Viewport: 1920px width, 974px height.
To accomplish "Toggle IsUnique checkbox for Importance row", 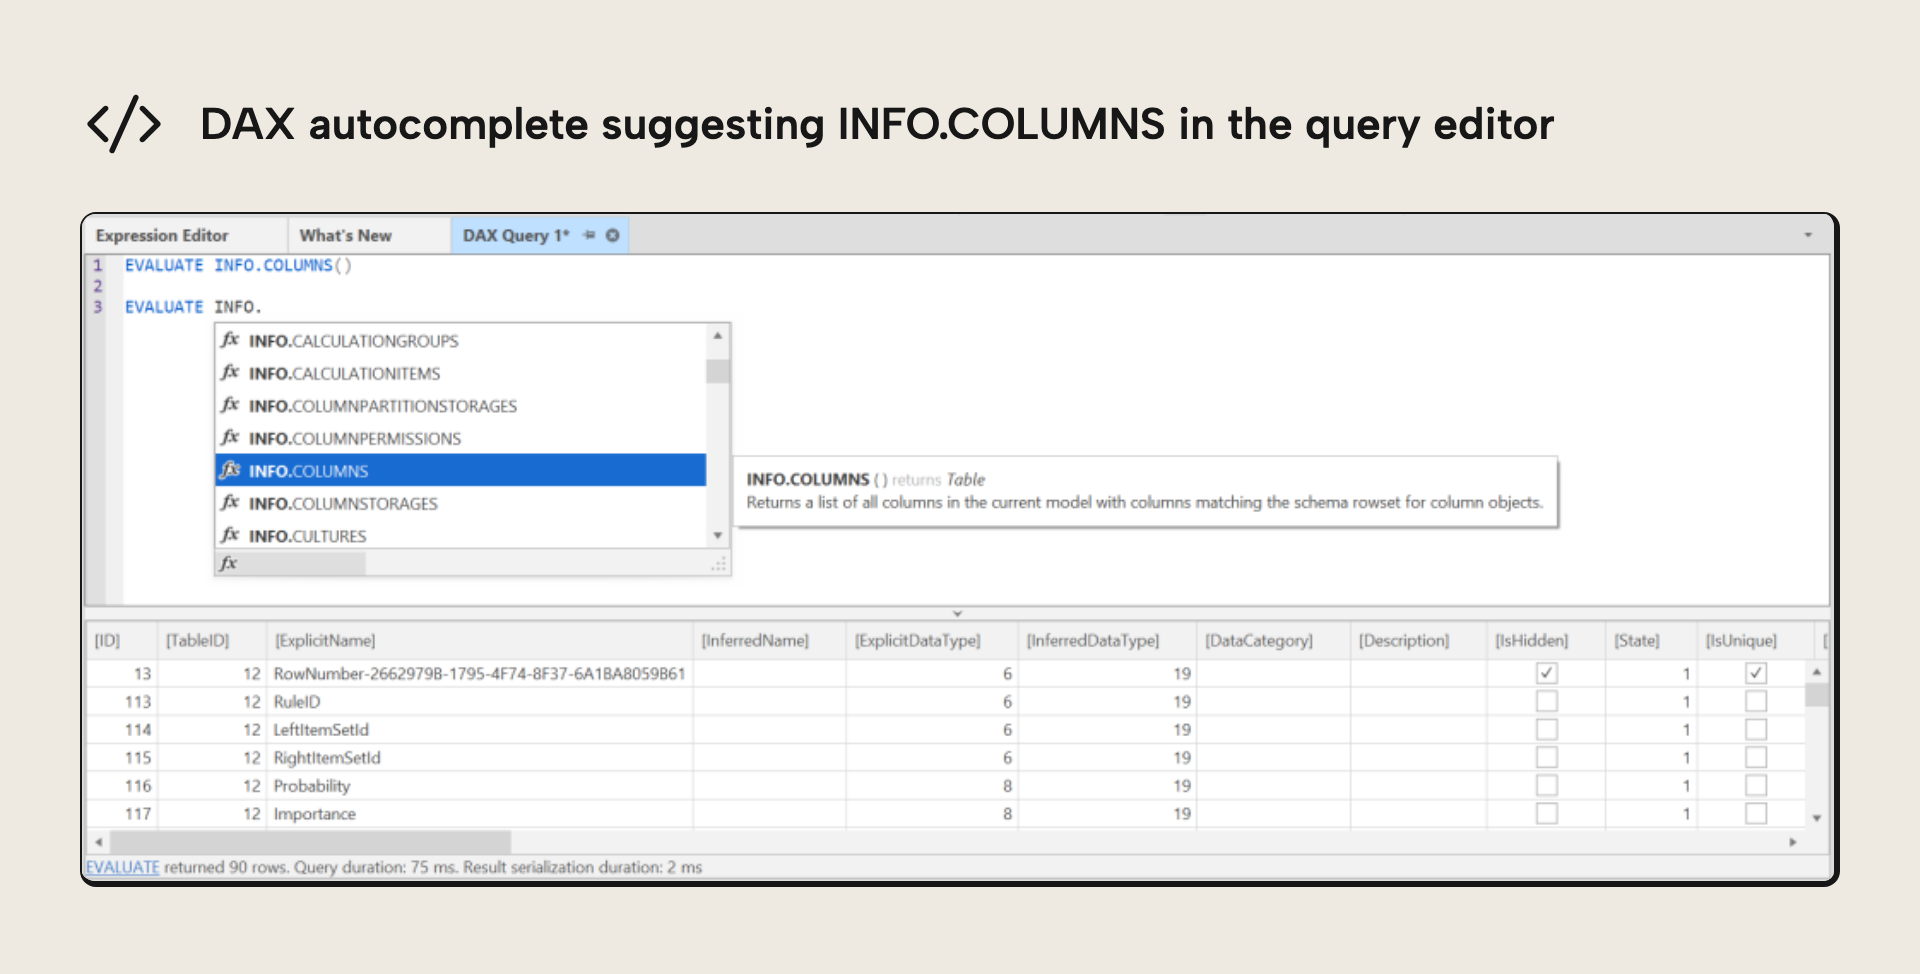I will coord(1756,813).
